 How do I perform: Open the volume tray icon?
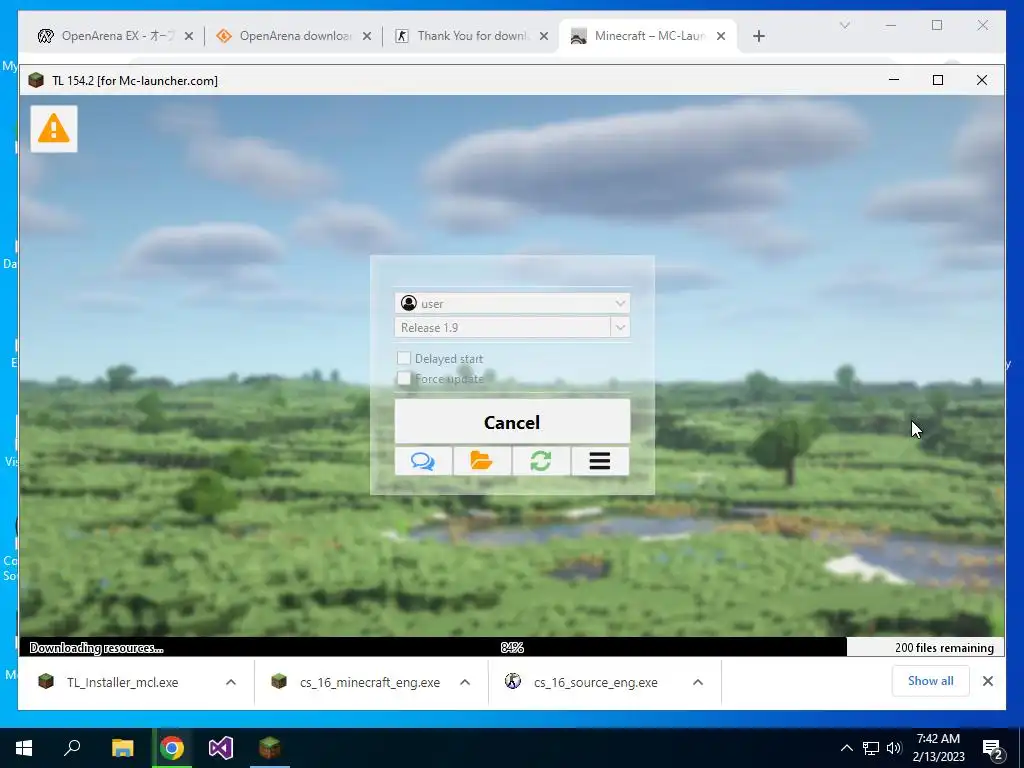(x=894, y=748)
